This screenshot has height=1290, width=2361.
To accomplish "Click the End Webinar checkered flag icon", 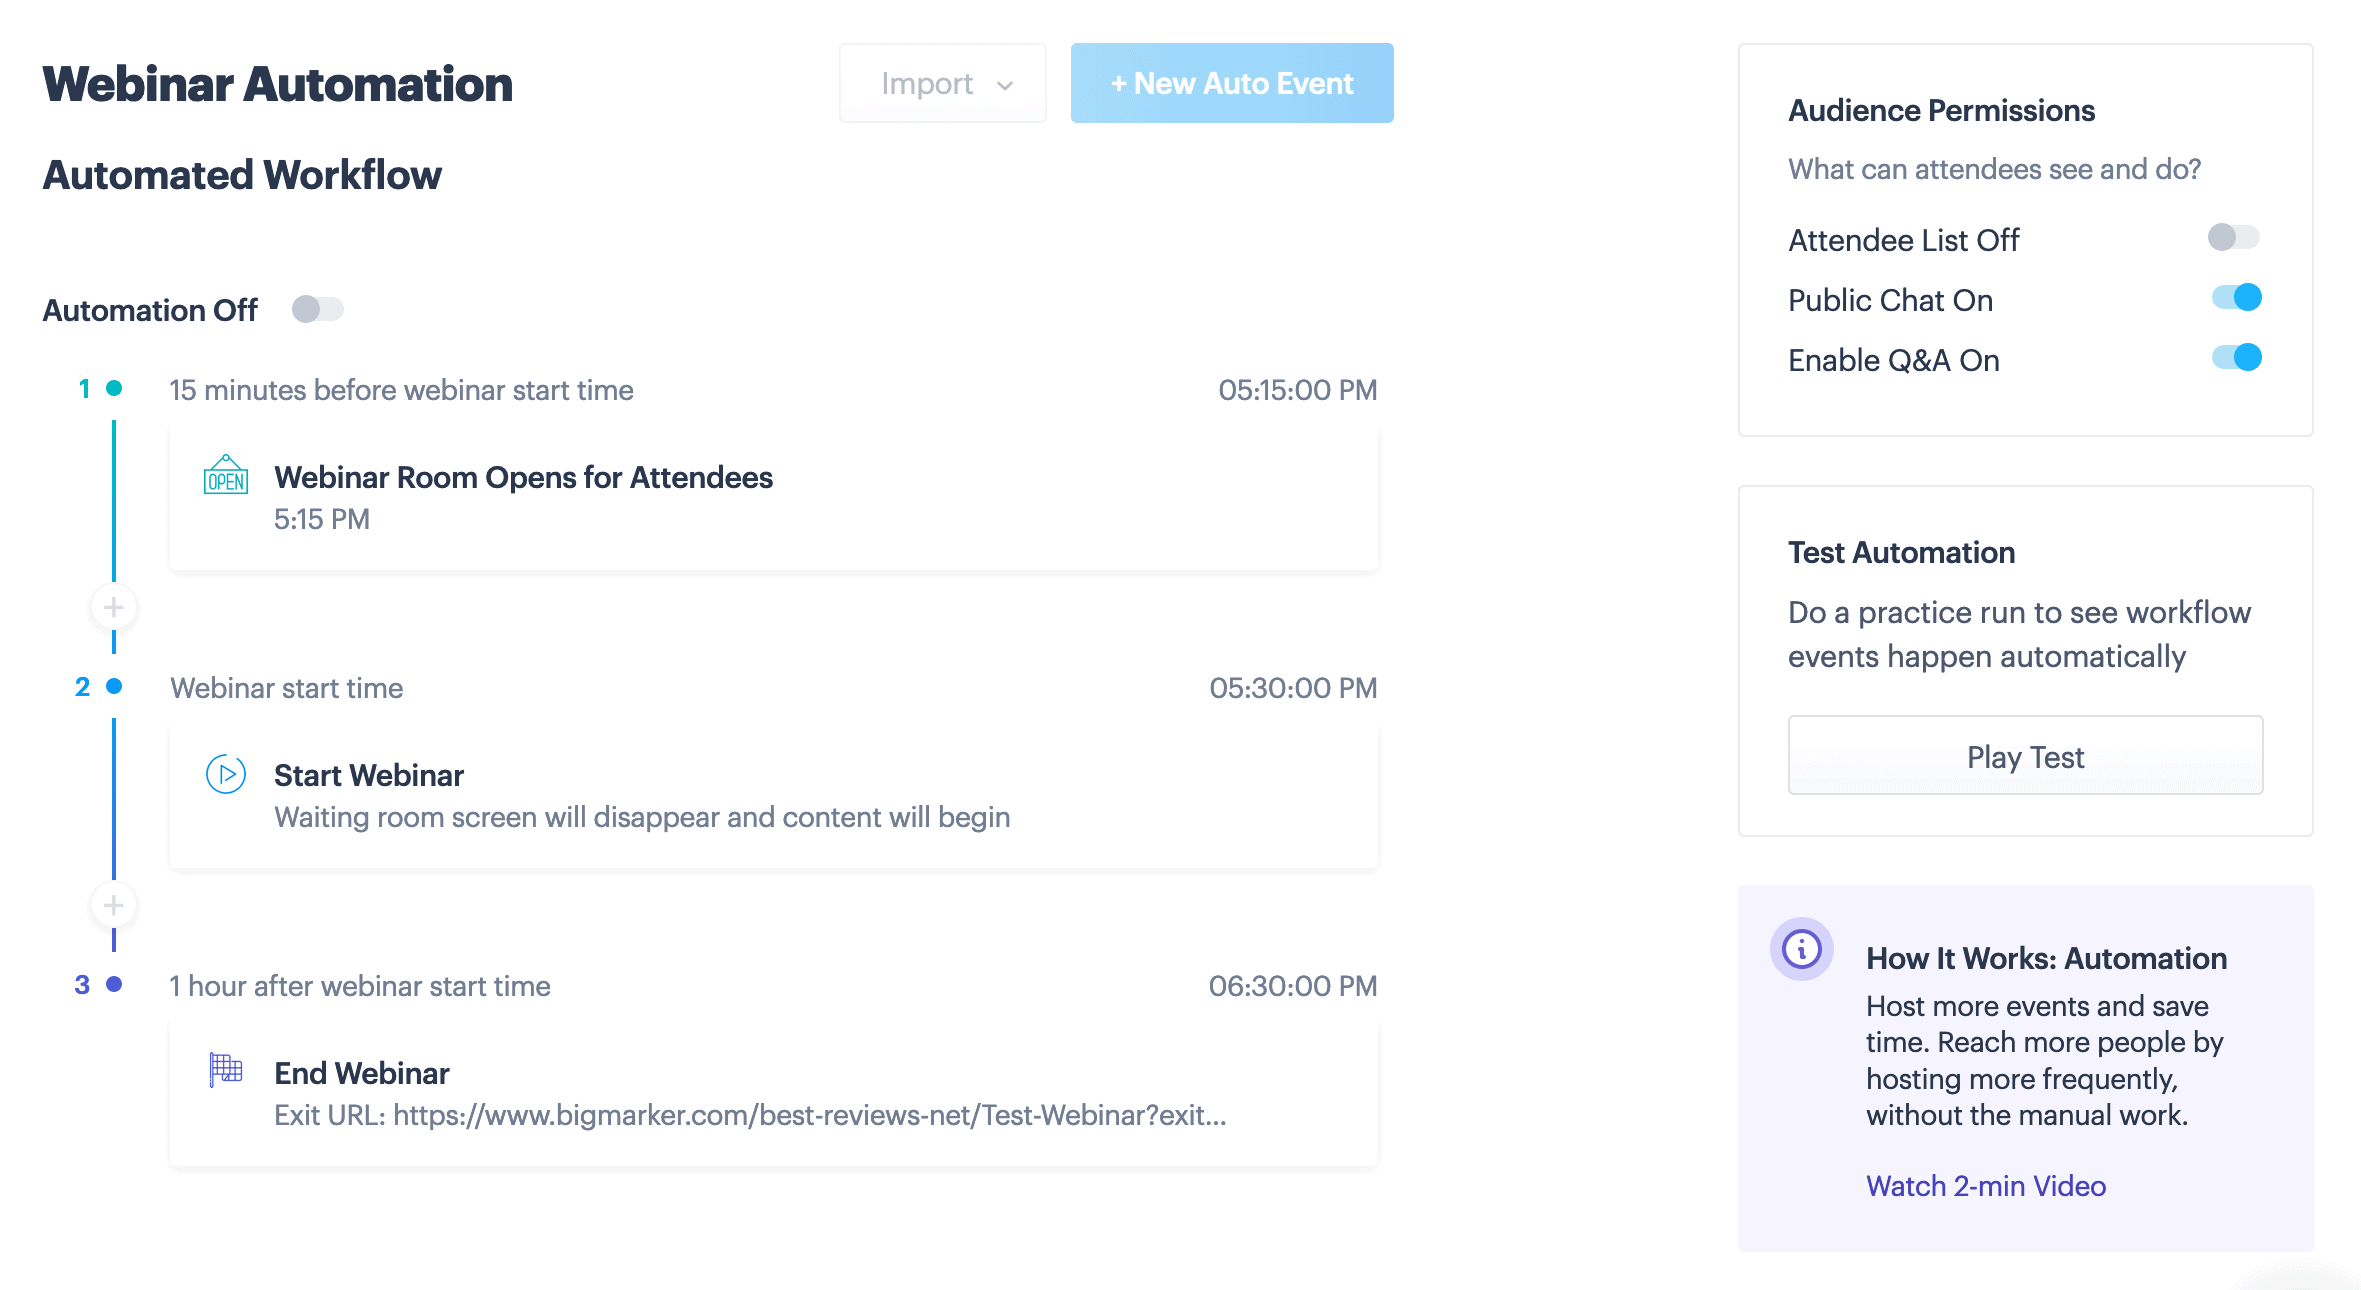I will pos(226,1070).
